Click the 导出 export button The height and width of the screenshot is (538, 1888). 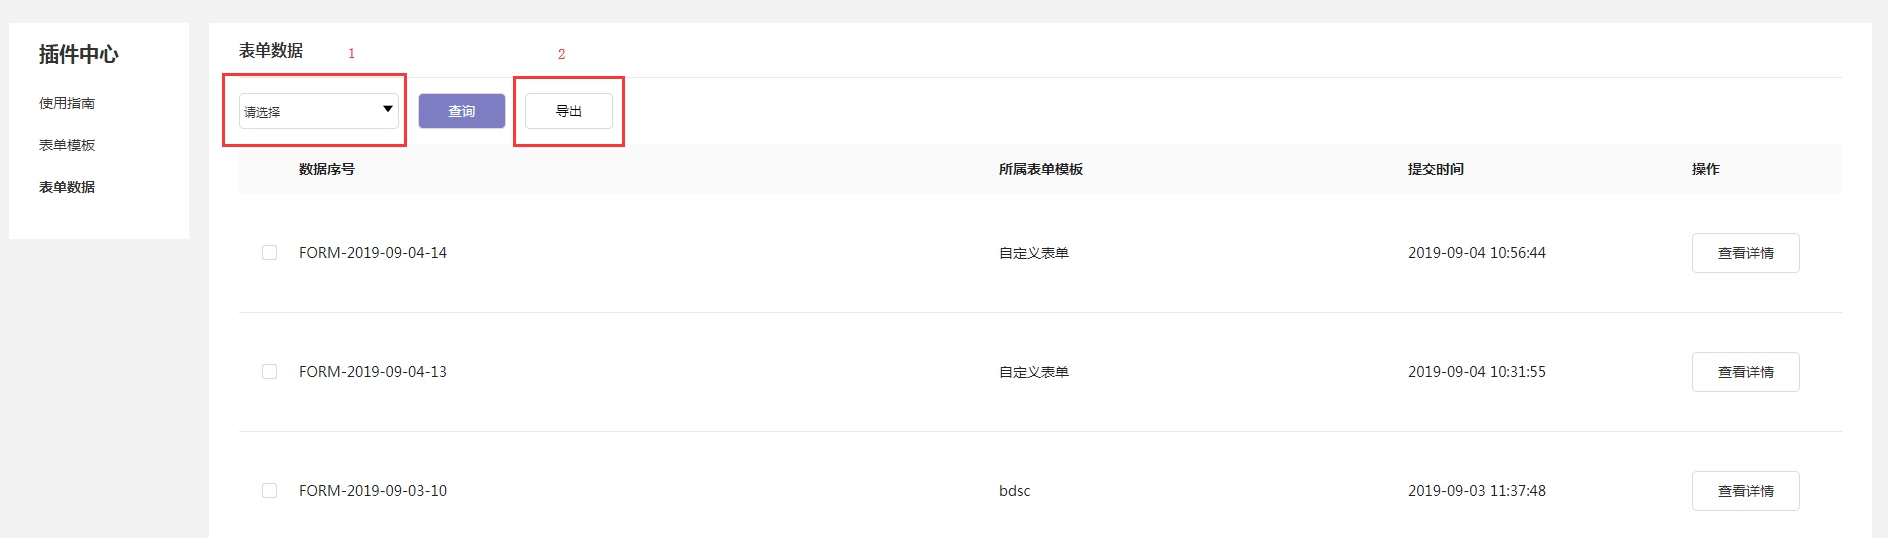[x=568, y=111]
